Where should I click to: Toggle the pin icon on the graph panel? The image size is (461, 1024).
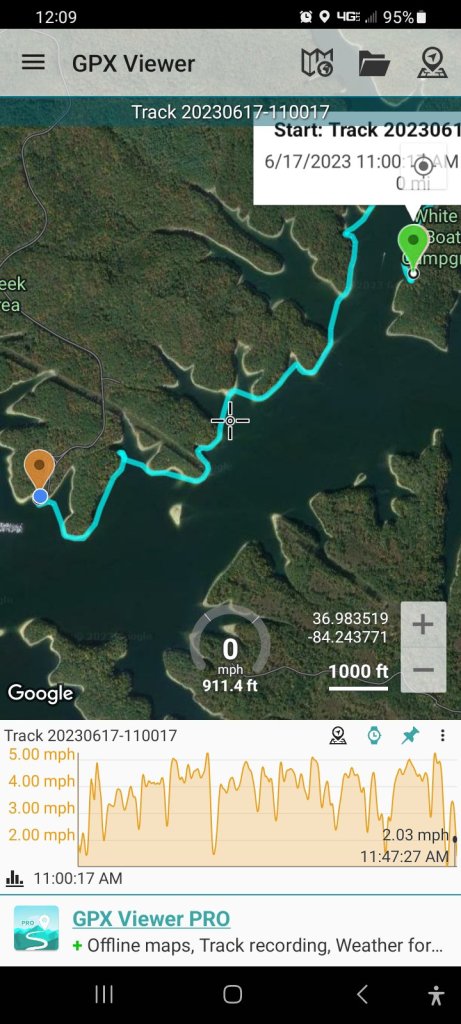(x=409, y=736)
